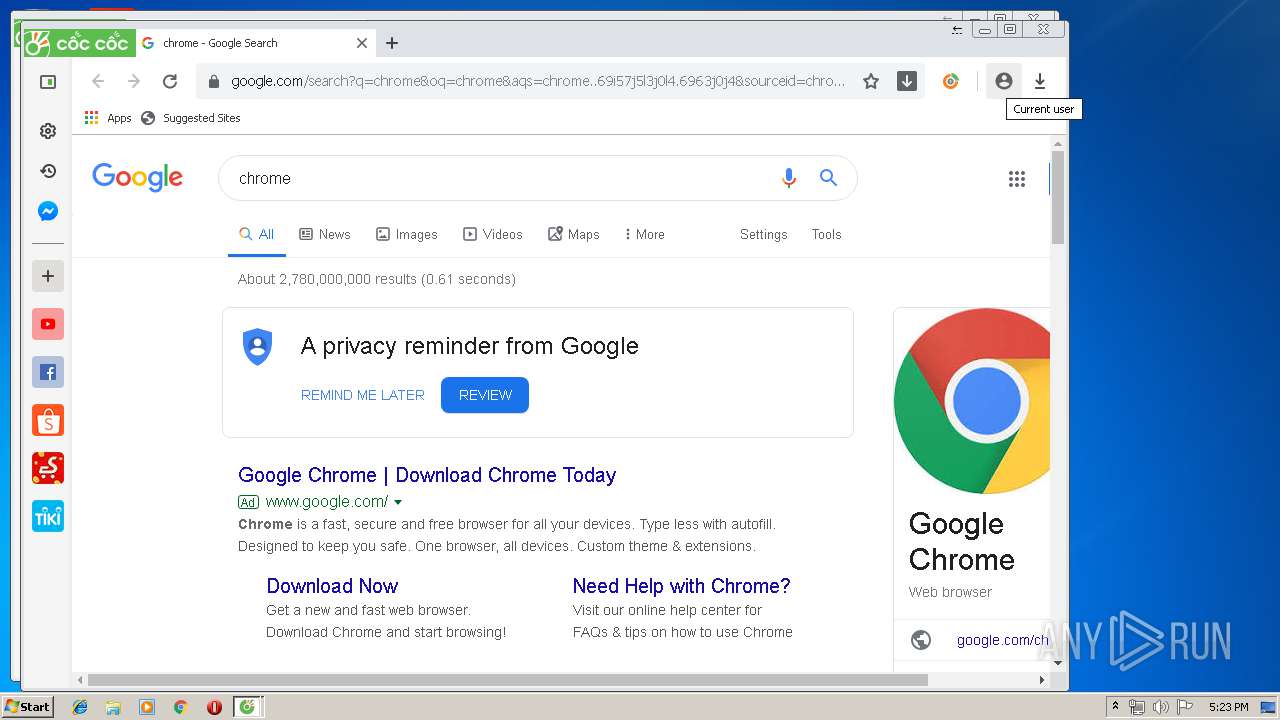Open YouTube sidebar shortcut
Screen dimensions: 1280x720
(48, 324)
